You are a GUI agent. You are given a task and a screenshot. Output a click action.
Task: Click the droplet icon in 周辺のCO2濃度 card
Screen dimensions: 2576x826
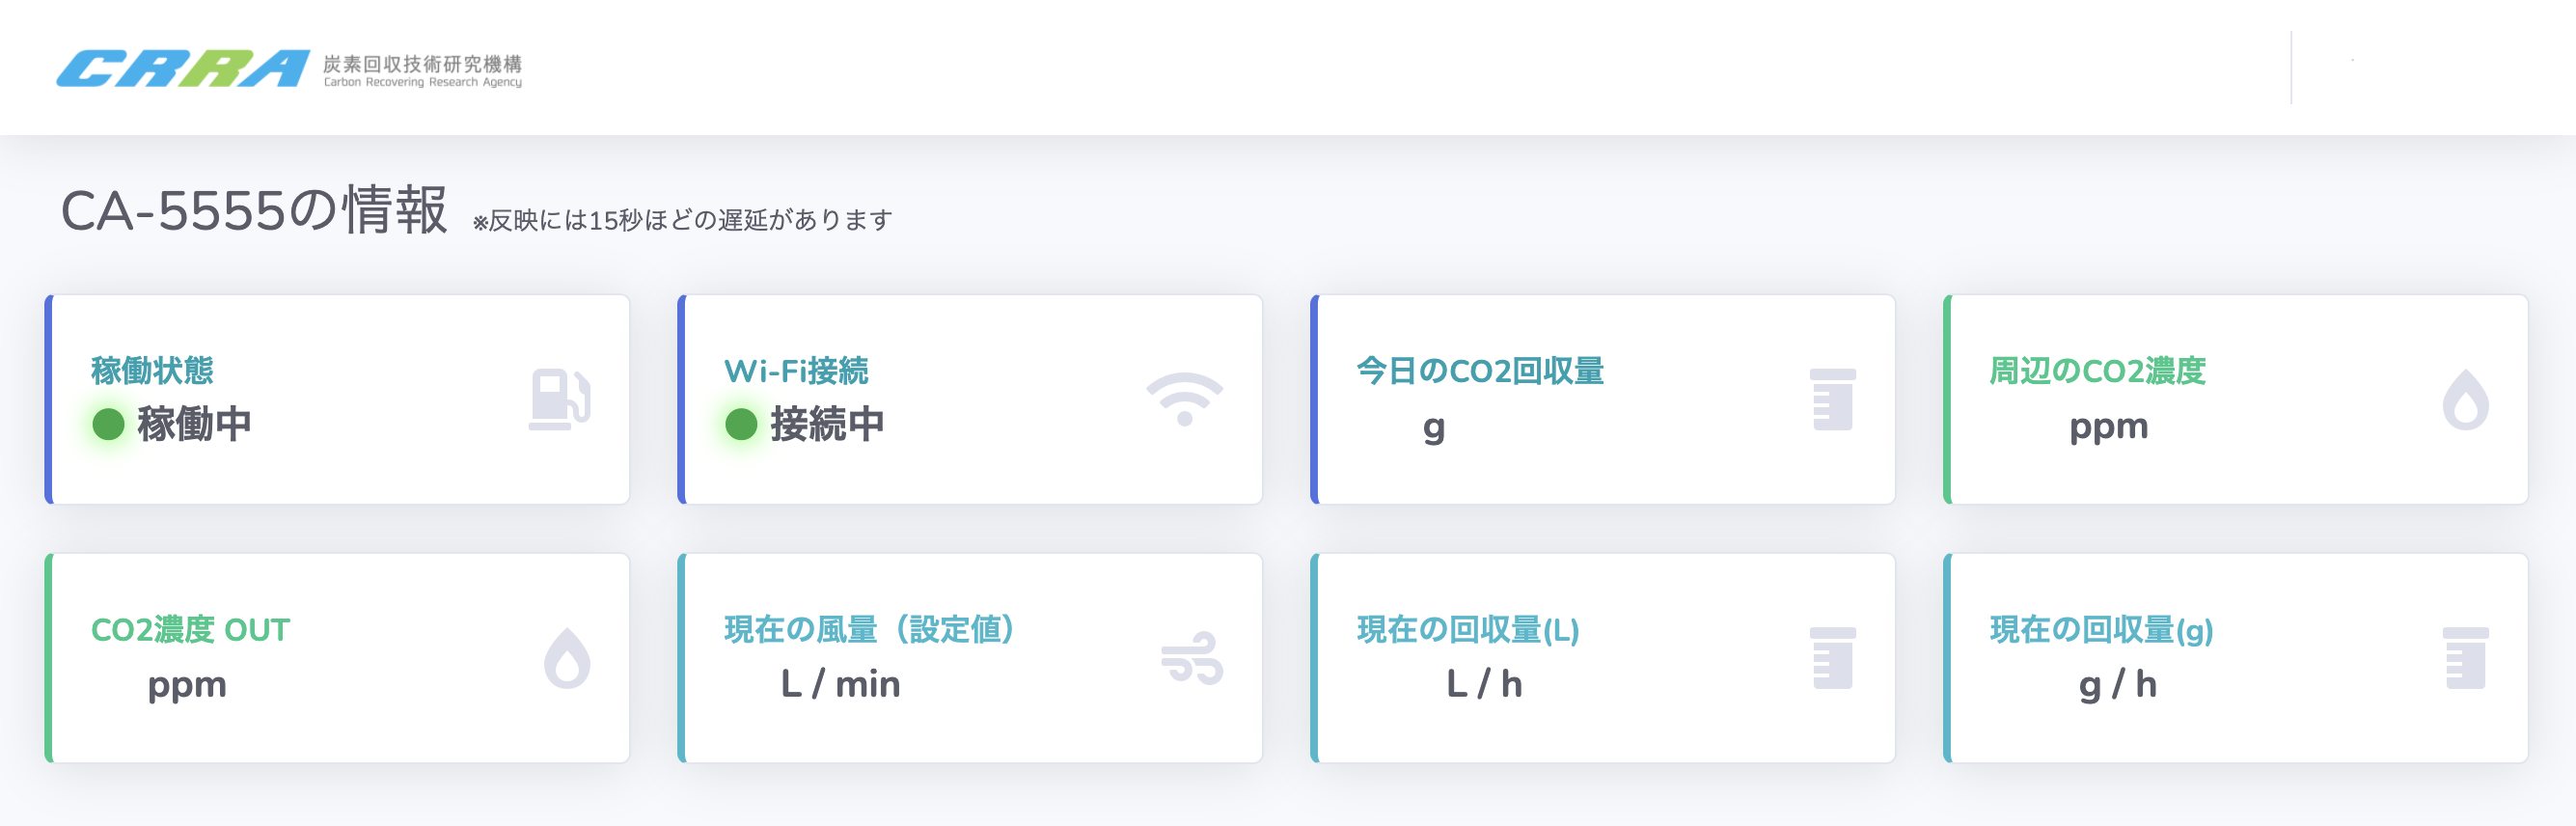pyautogui.click(x=2465, y=399)
